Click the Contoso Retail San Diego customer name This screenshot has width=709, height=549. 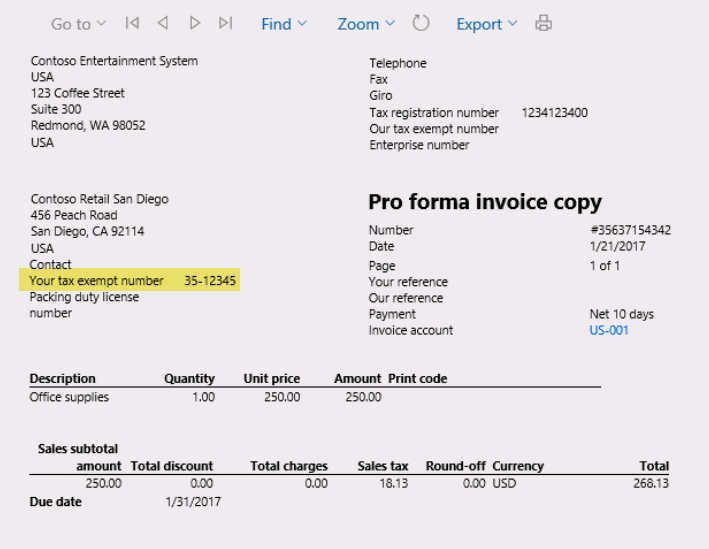tap(99, 199)
